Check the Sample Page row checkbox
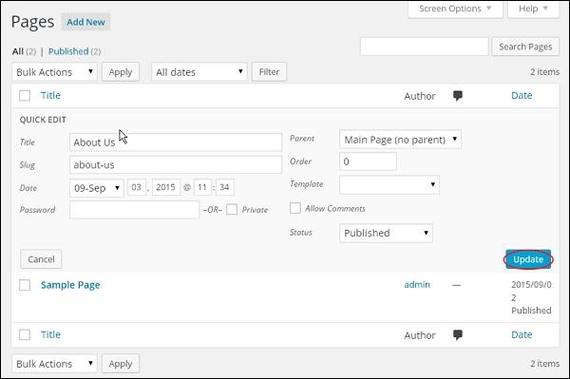Screen dimensions: 570x379 click(25, 285)
